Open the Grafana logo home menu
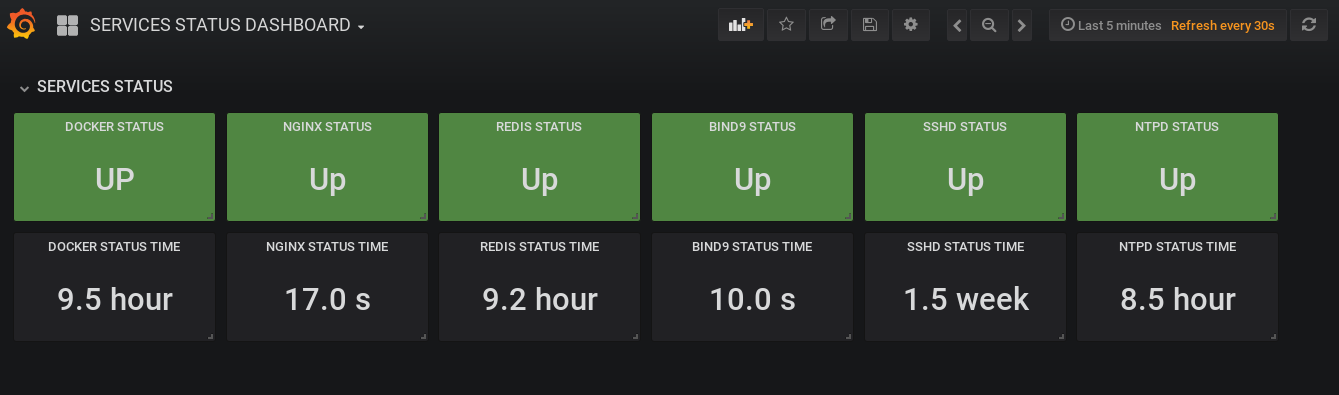Viewport: 1339px width, 395px height. [22, 25]
